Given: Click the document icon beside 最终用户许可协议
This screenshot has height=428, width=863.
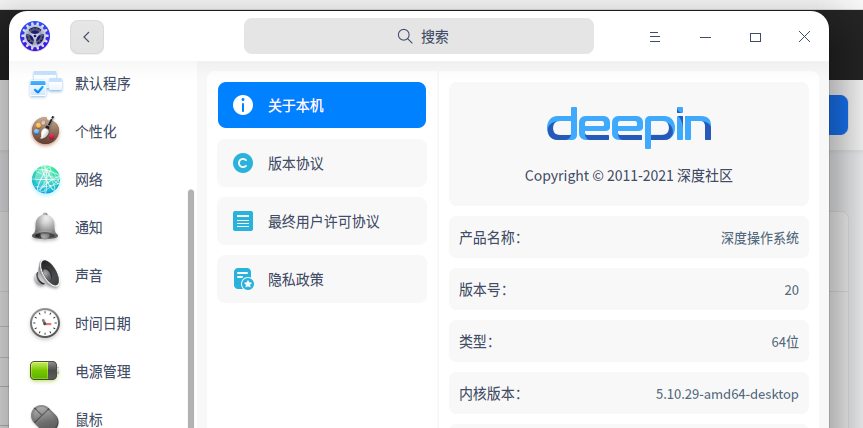Looking at the screenshot, I should coord(243,221).
